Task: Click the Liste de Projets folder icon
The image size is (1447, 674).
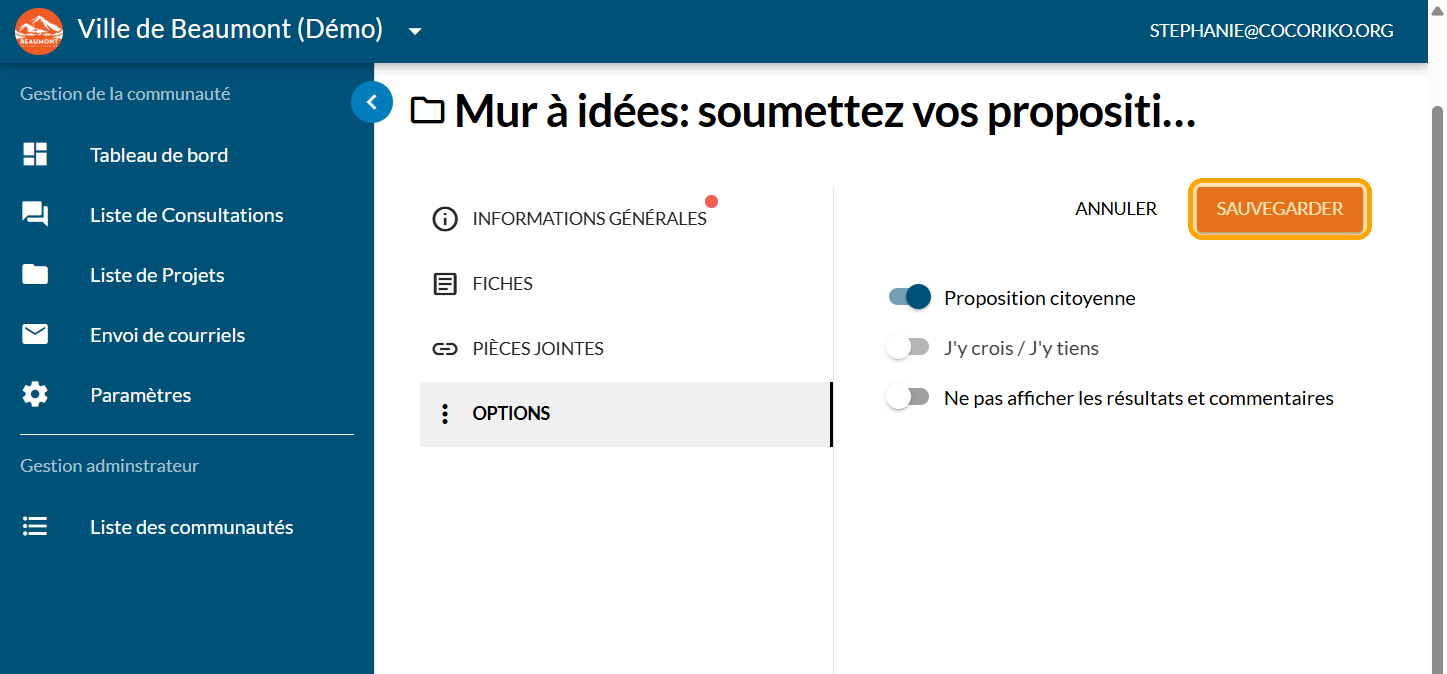Action: tap(35, 275)
